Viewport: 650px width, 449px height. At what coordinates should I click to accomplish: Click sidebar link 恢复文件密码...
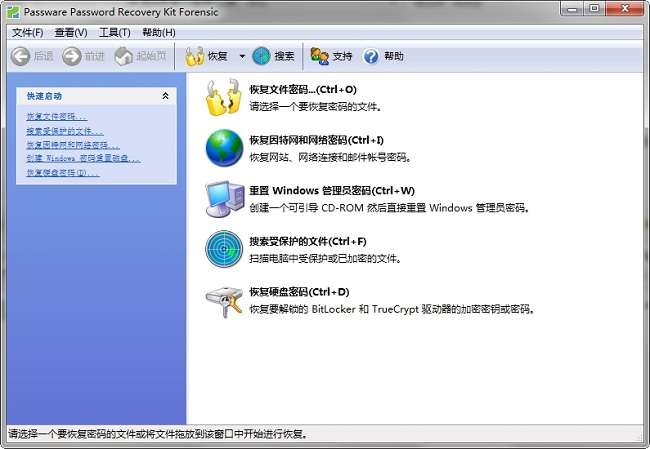click(57, 116)
